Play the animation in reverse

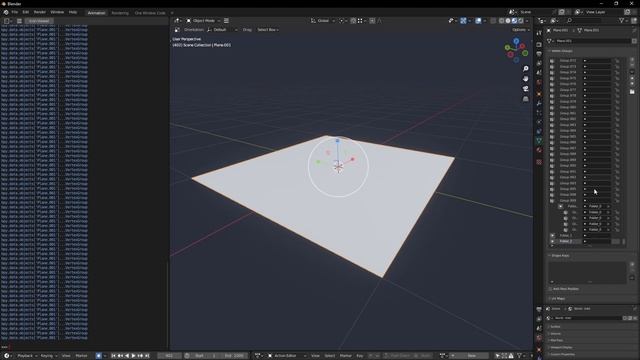[127, 356]
